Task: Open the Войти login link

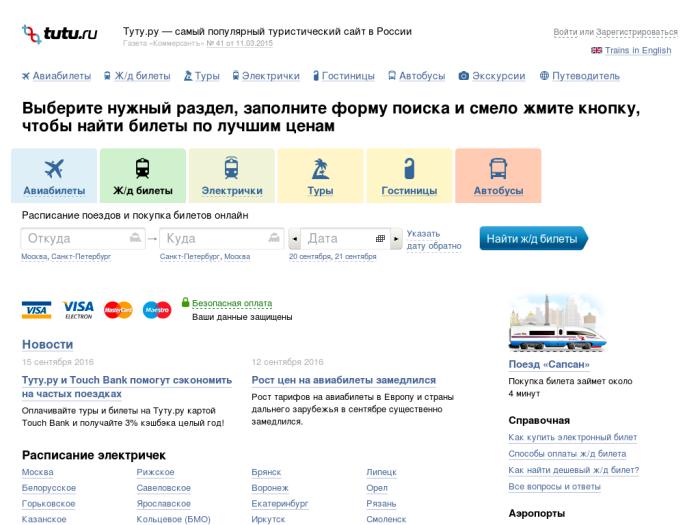Action: [x=566, y=32]
